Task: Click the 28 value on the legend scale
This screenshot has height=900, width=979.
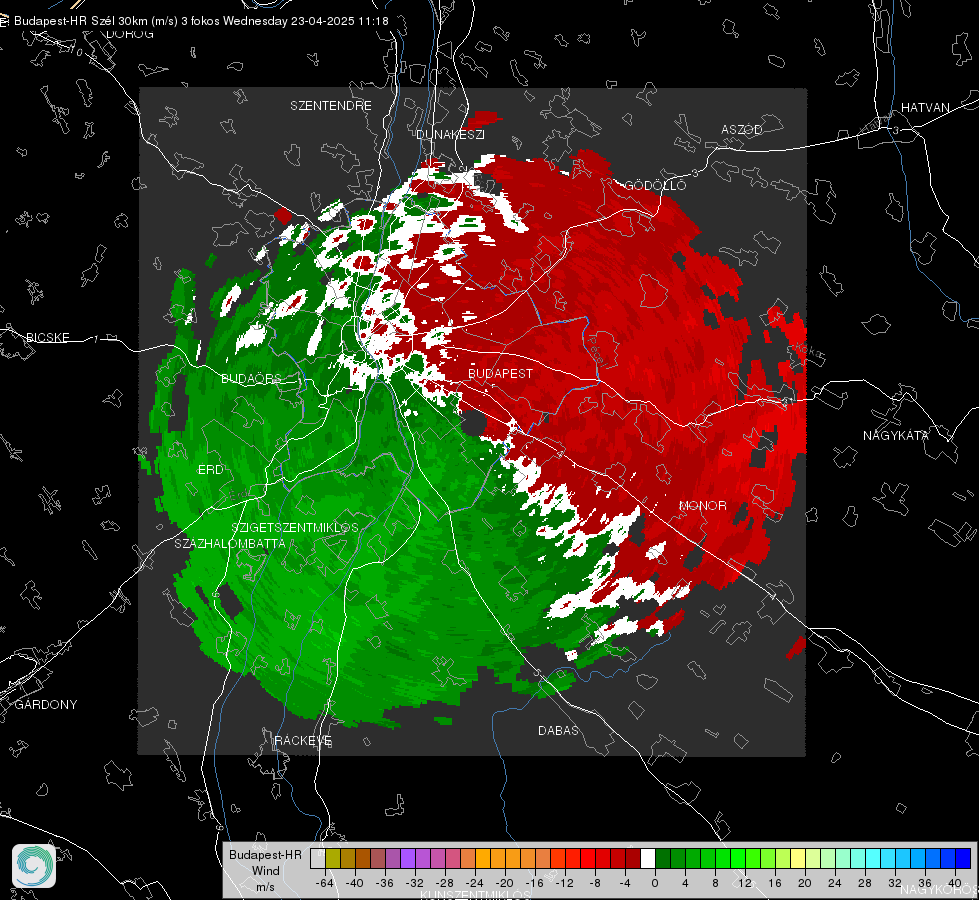Action: [865, 883]
